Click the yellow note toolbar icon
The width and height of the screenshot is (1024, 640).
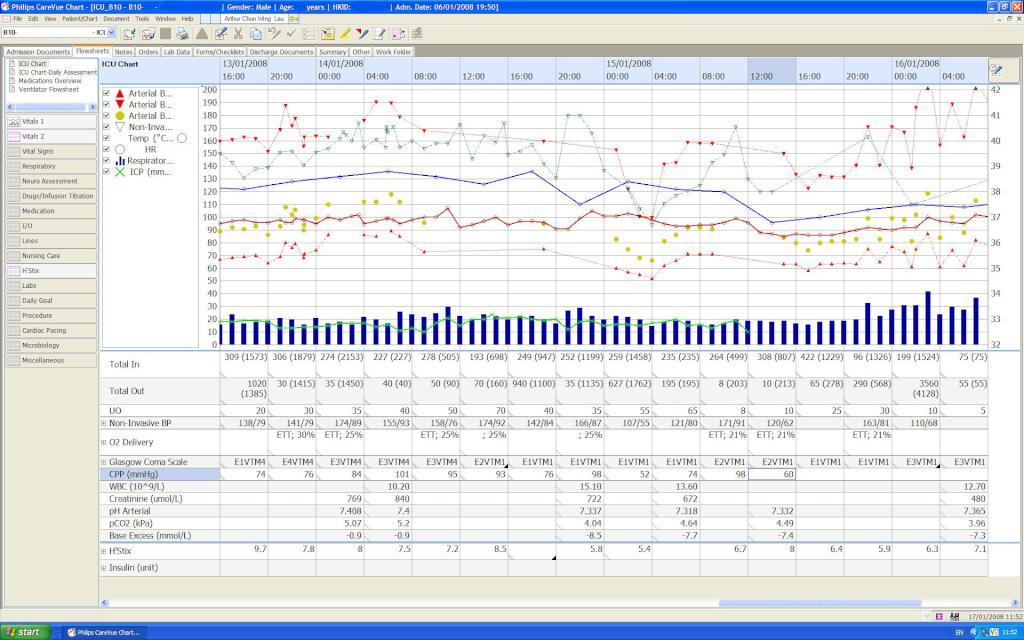pos(327,33)
